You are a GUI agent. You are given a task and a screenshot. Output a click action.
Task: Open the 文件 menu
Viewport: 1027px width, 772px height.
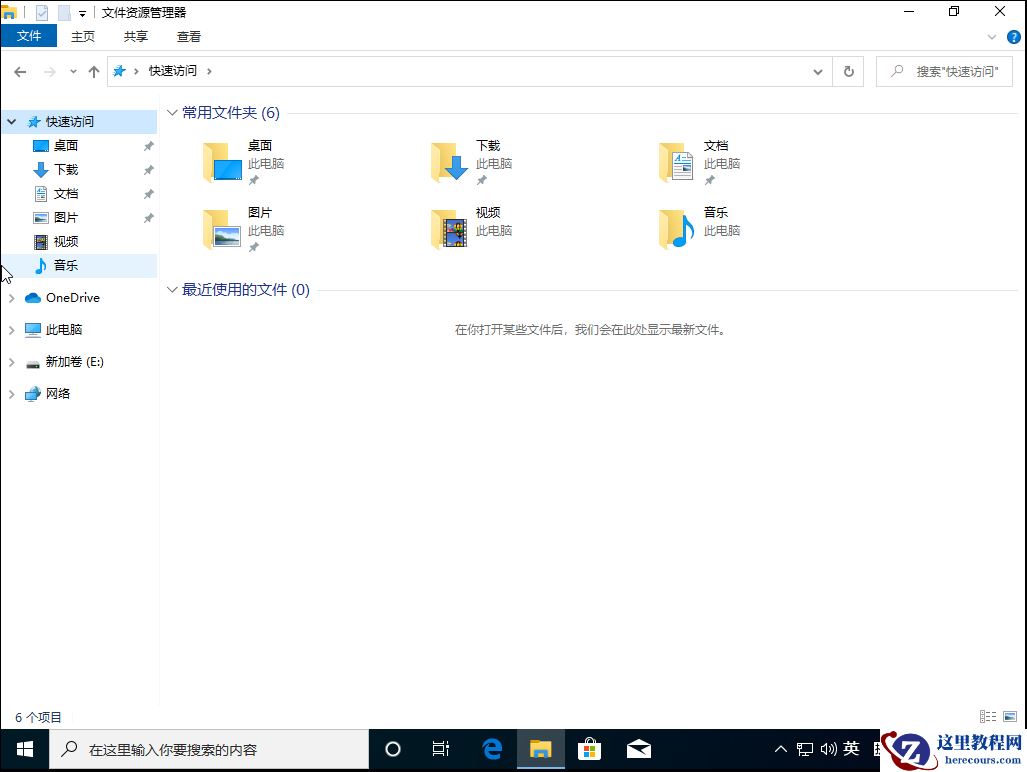click(29, 36)
